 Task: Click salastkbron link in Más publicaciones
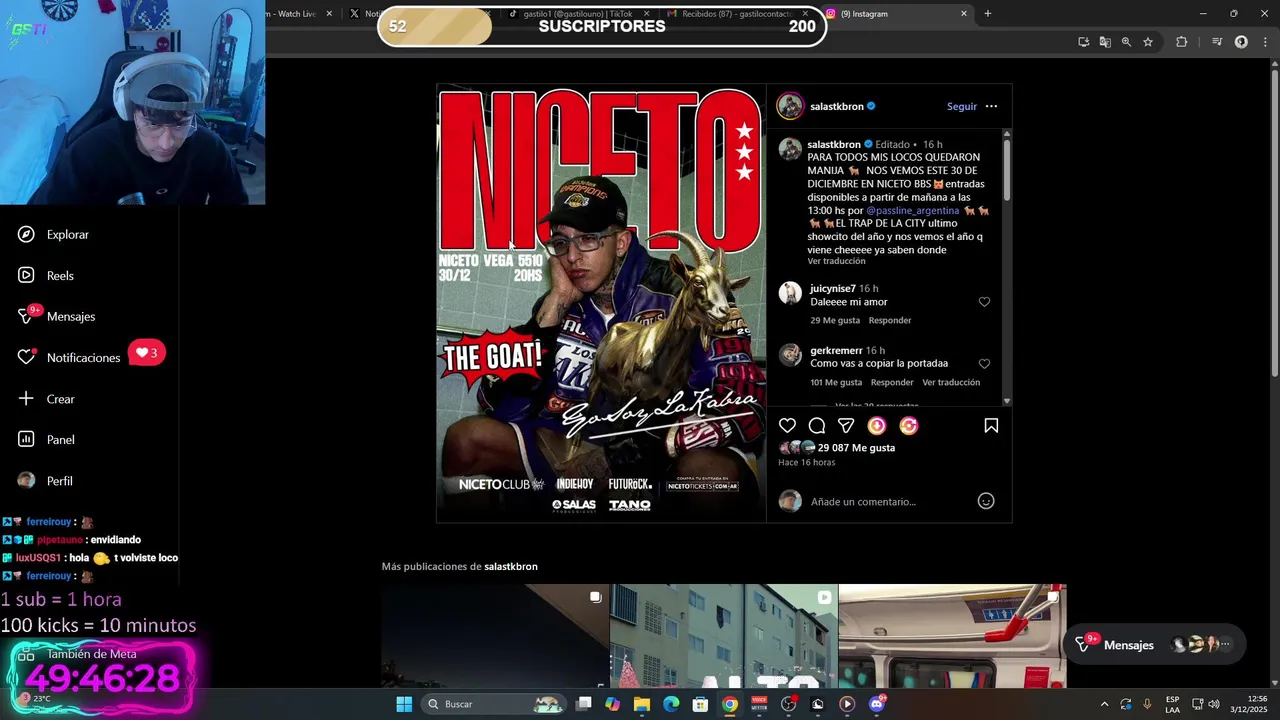[511, 566]
